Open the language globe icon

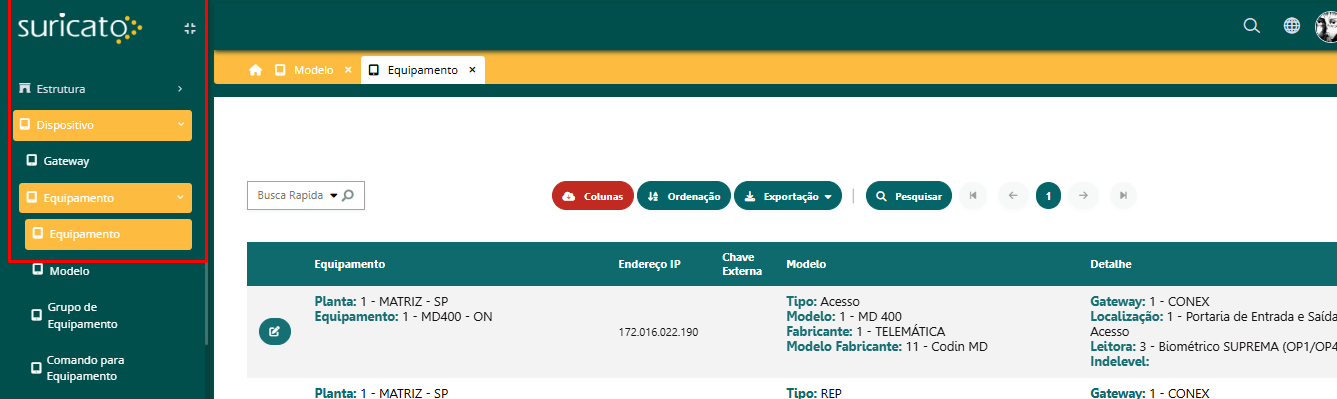(1292, 26)
